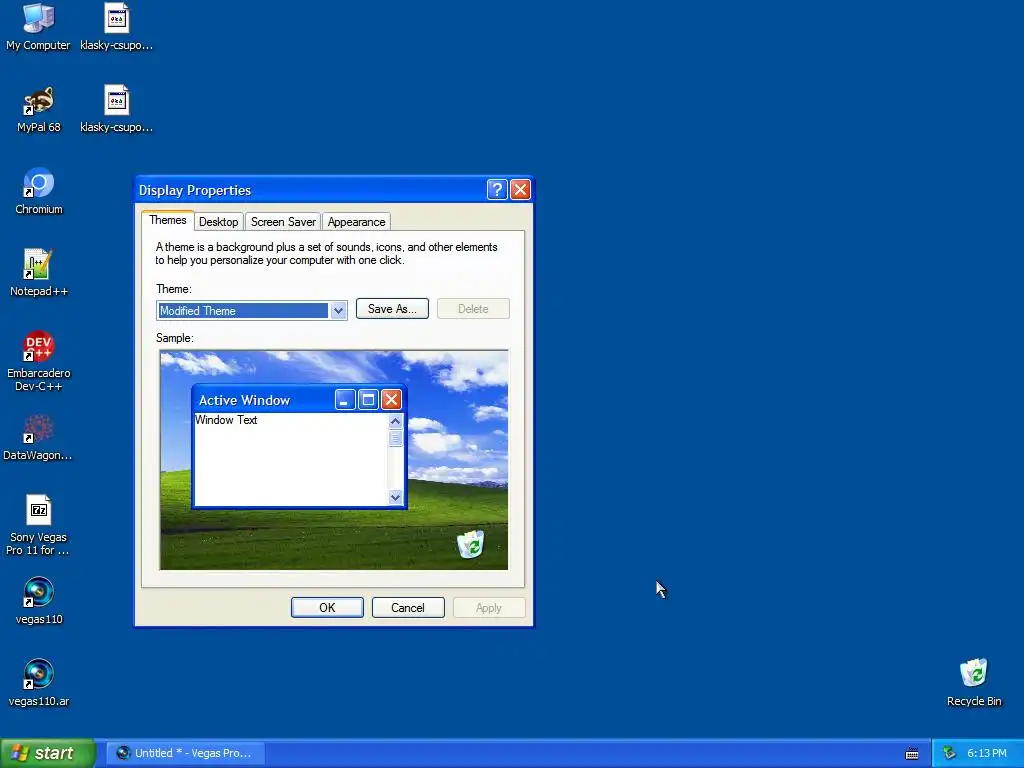
Task: Switch to the Screen Saver tab
Action: [283, 222]
